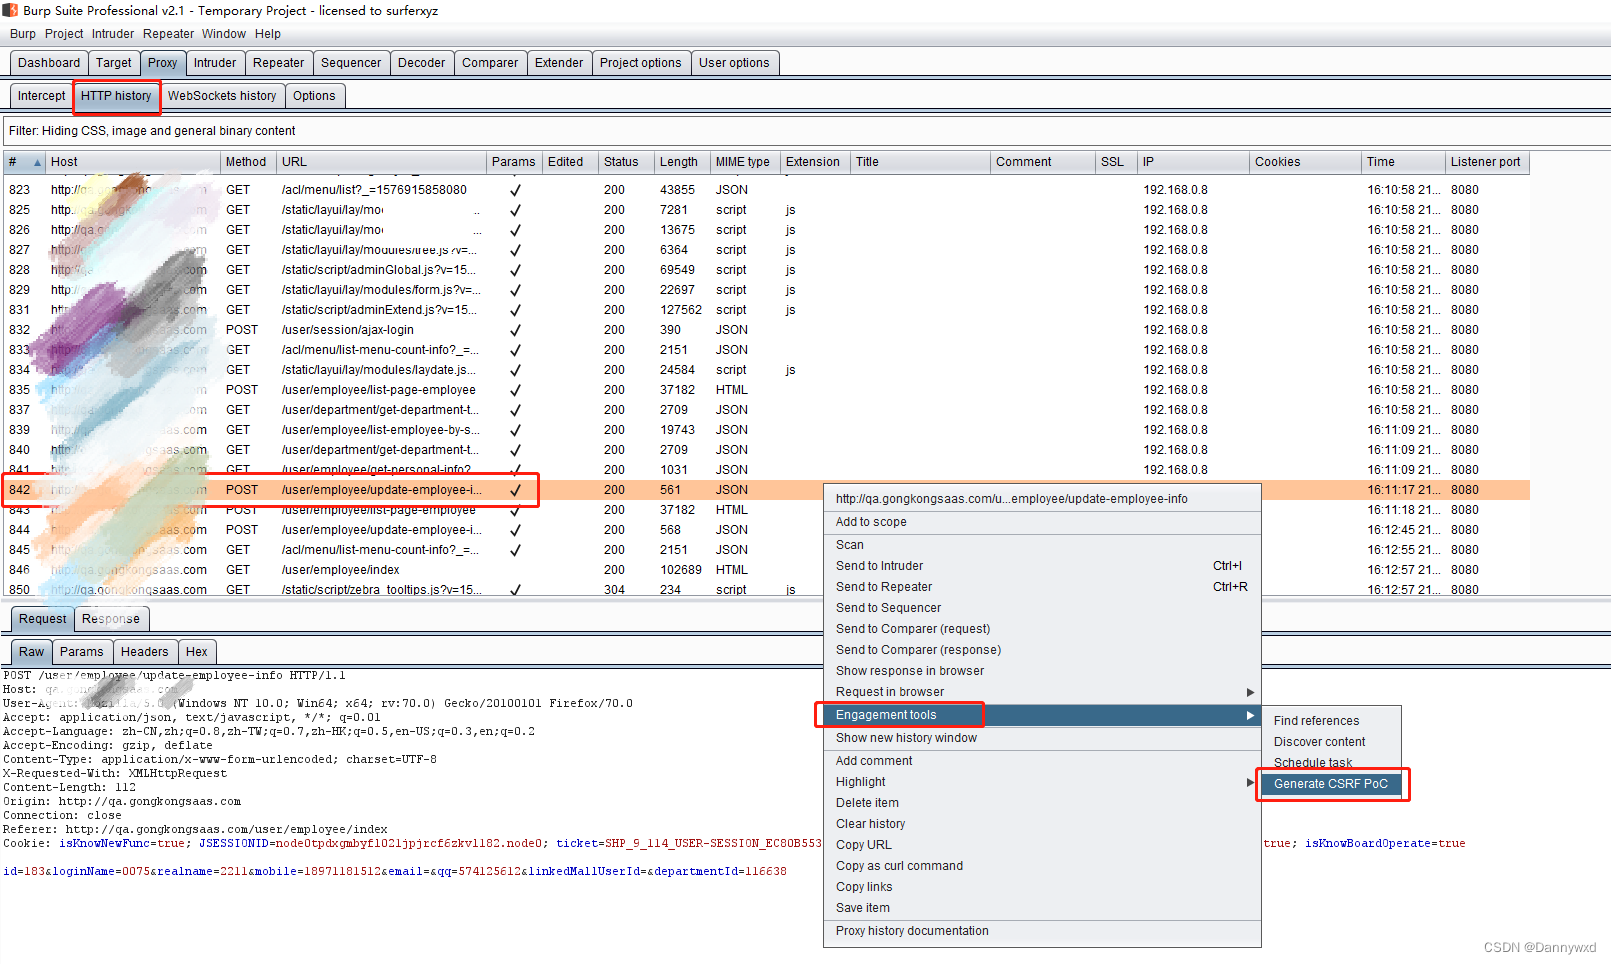The width and height of the screenshot is (1611, 964).
Task: Choose Copy as curl command
Action: (x=1042, y=866)
